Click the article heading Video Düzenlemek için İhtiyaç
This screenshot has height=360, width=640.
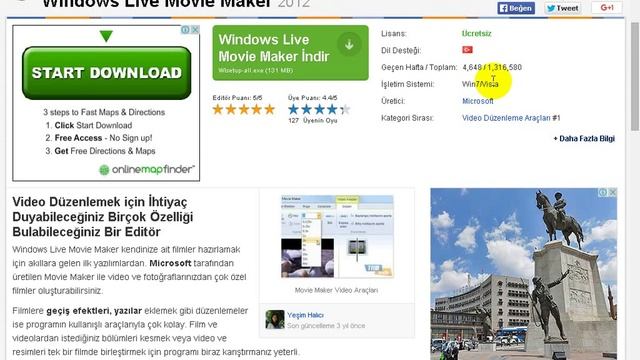(103, 217)
